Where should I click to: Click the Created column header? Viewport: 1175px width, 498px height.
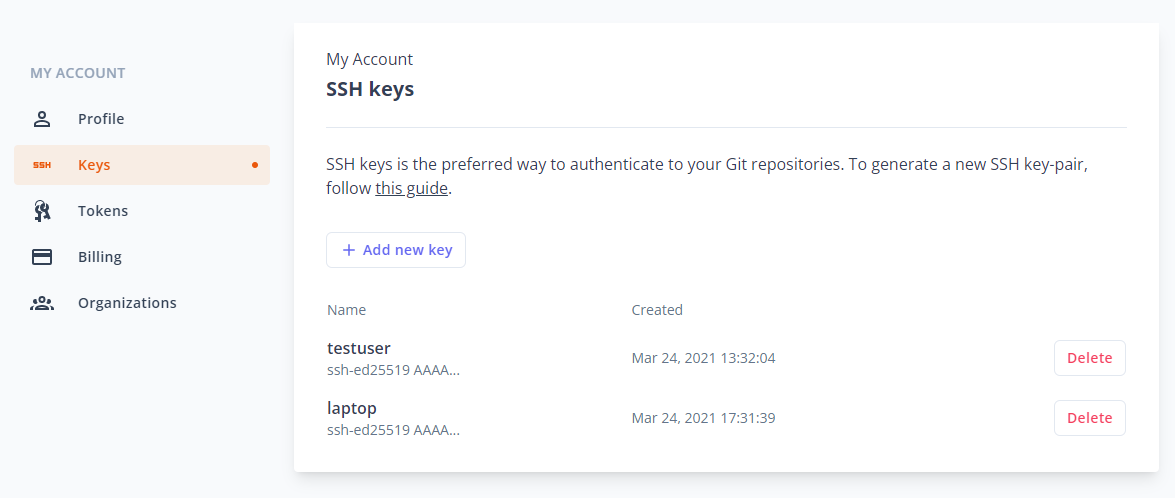point(657,310)
